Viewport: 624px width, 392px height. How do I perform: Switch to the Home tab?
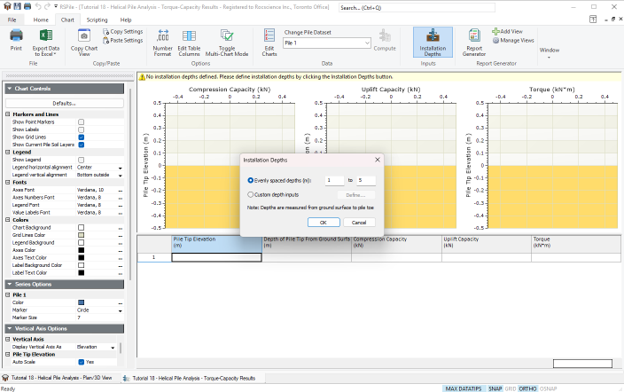pyautogui.click(x=41, y=20)
